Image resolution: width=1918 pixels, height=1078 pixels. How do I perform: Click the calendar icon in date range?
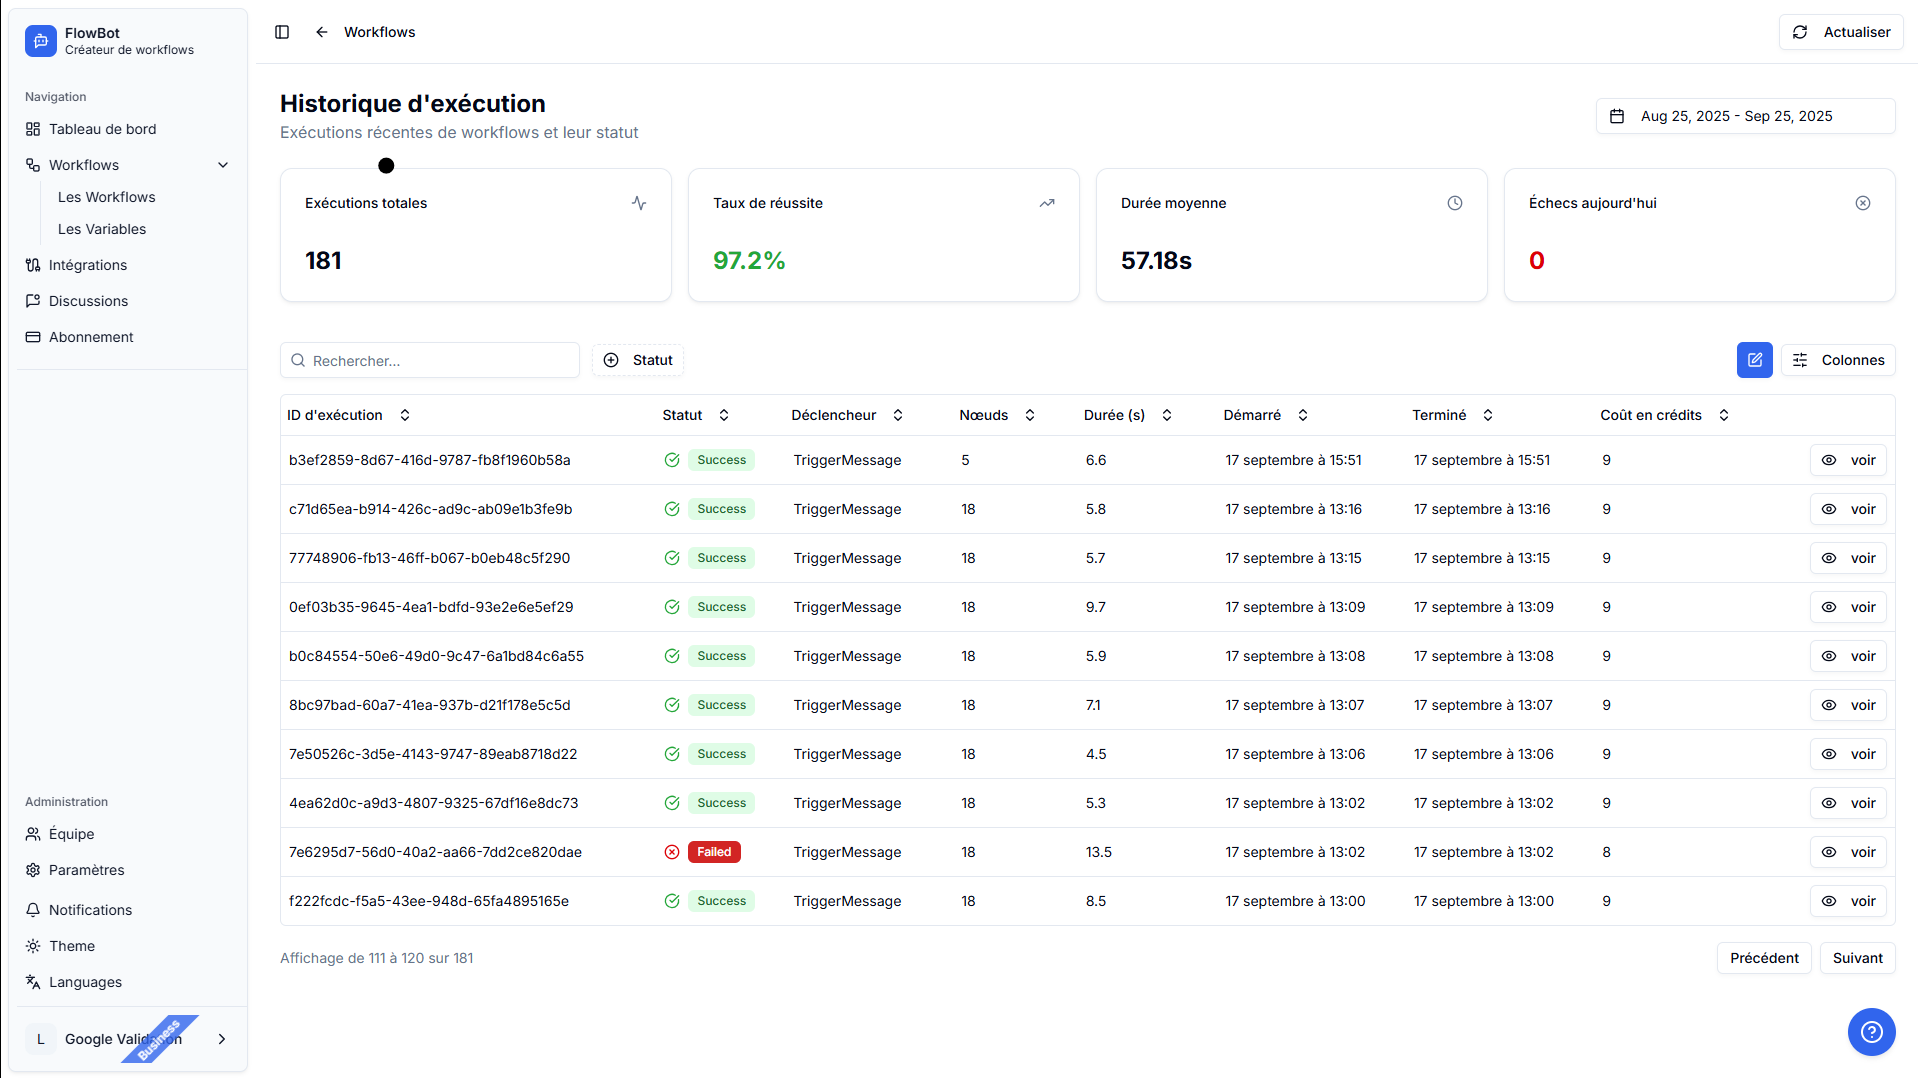(1617, 116)
